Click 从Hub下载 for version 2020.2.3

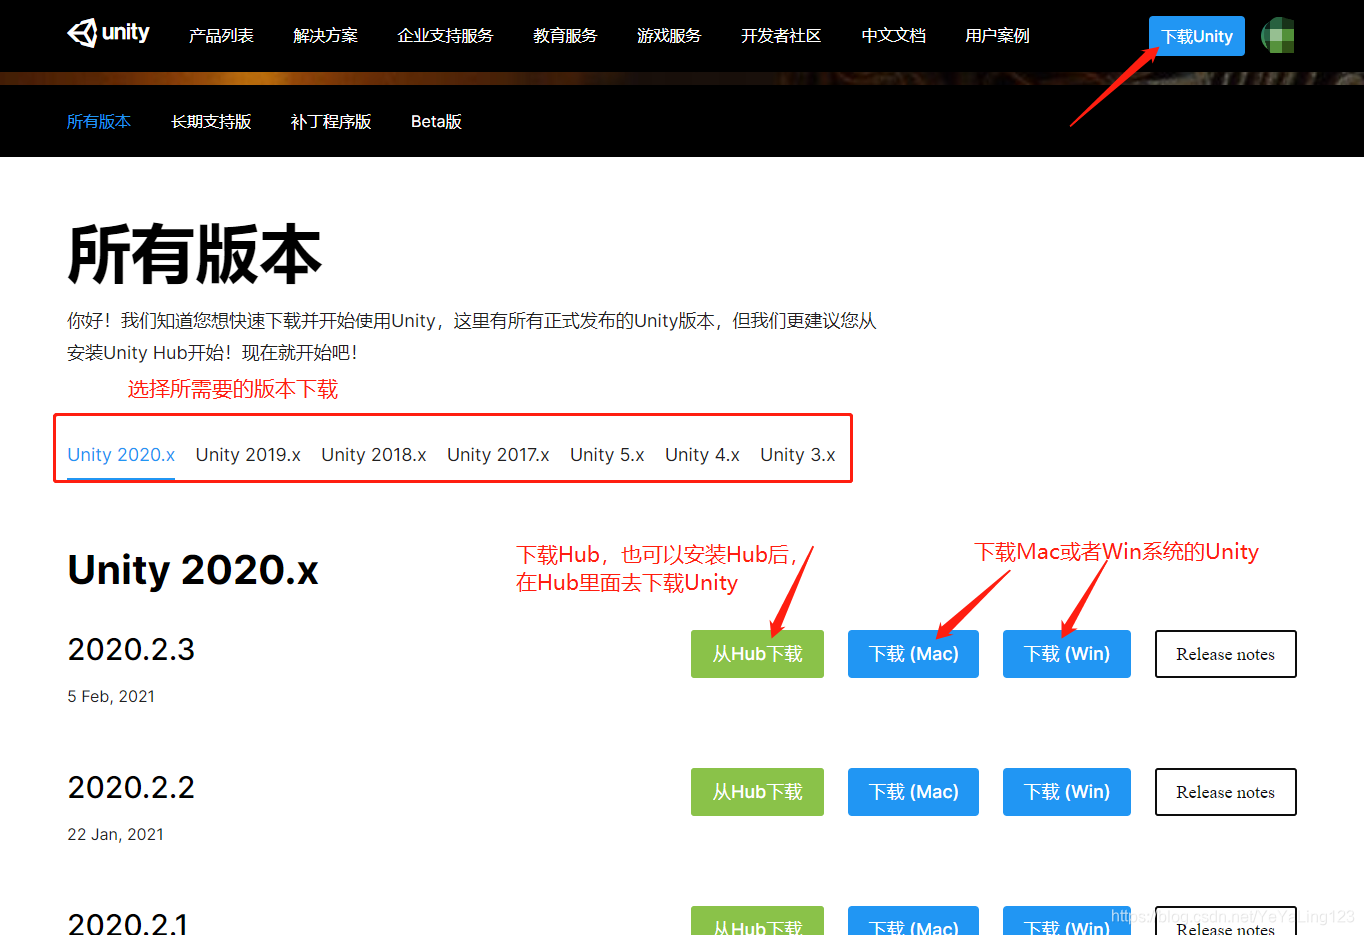tap(757, 654)
